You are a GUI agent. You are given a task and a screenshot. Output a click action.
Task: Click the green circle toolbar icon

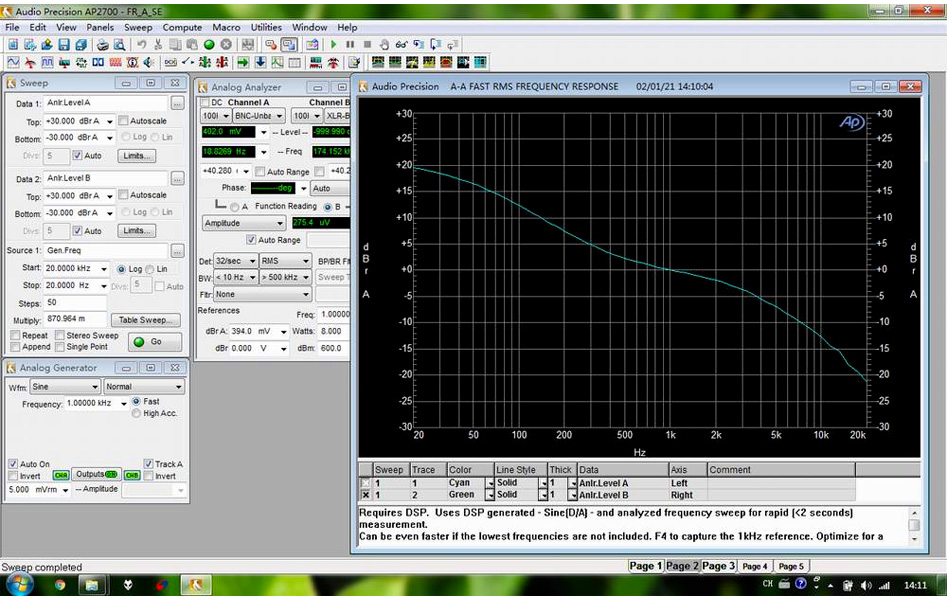pyautogui.click(x=209, y=44)
